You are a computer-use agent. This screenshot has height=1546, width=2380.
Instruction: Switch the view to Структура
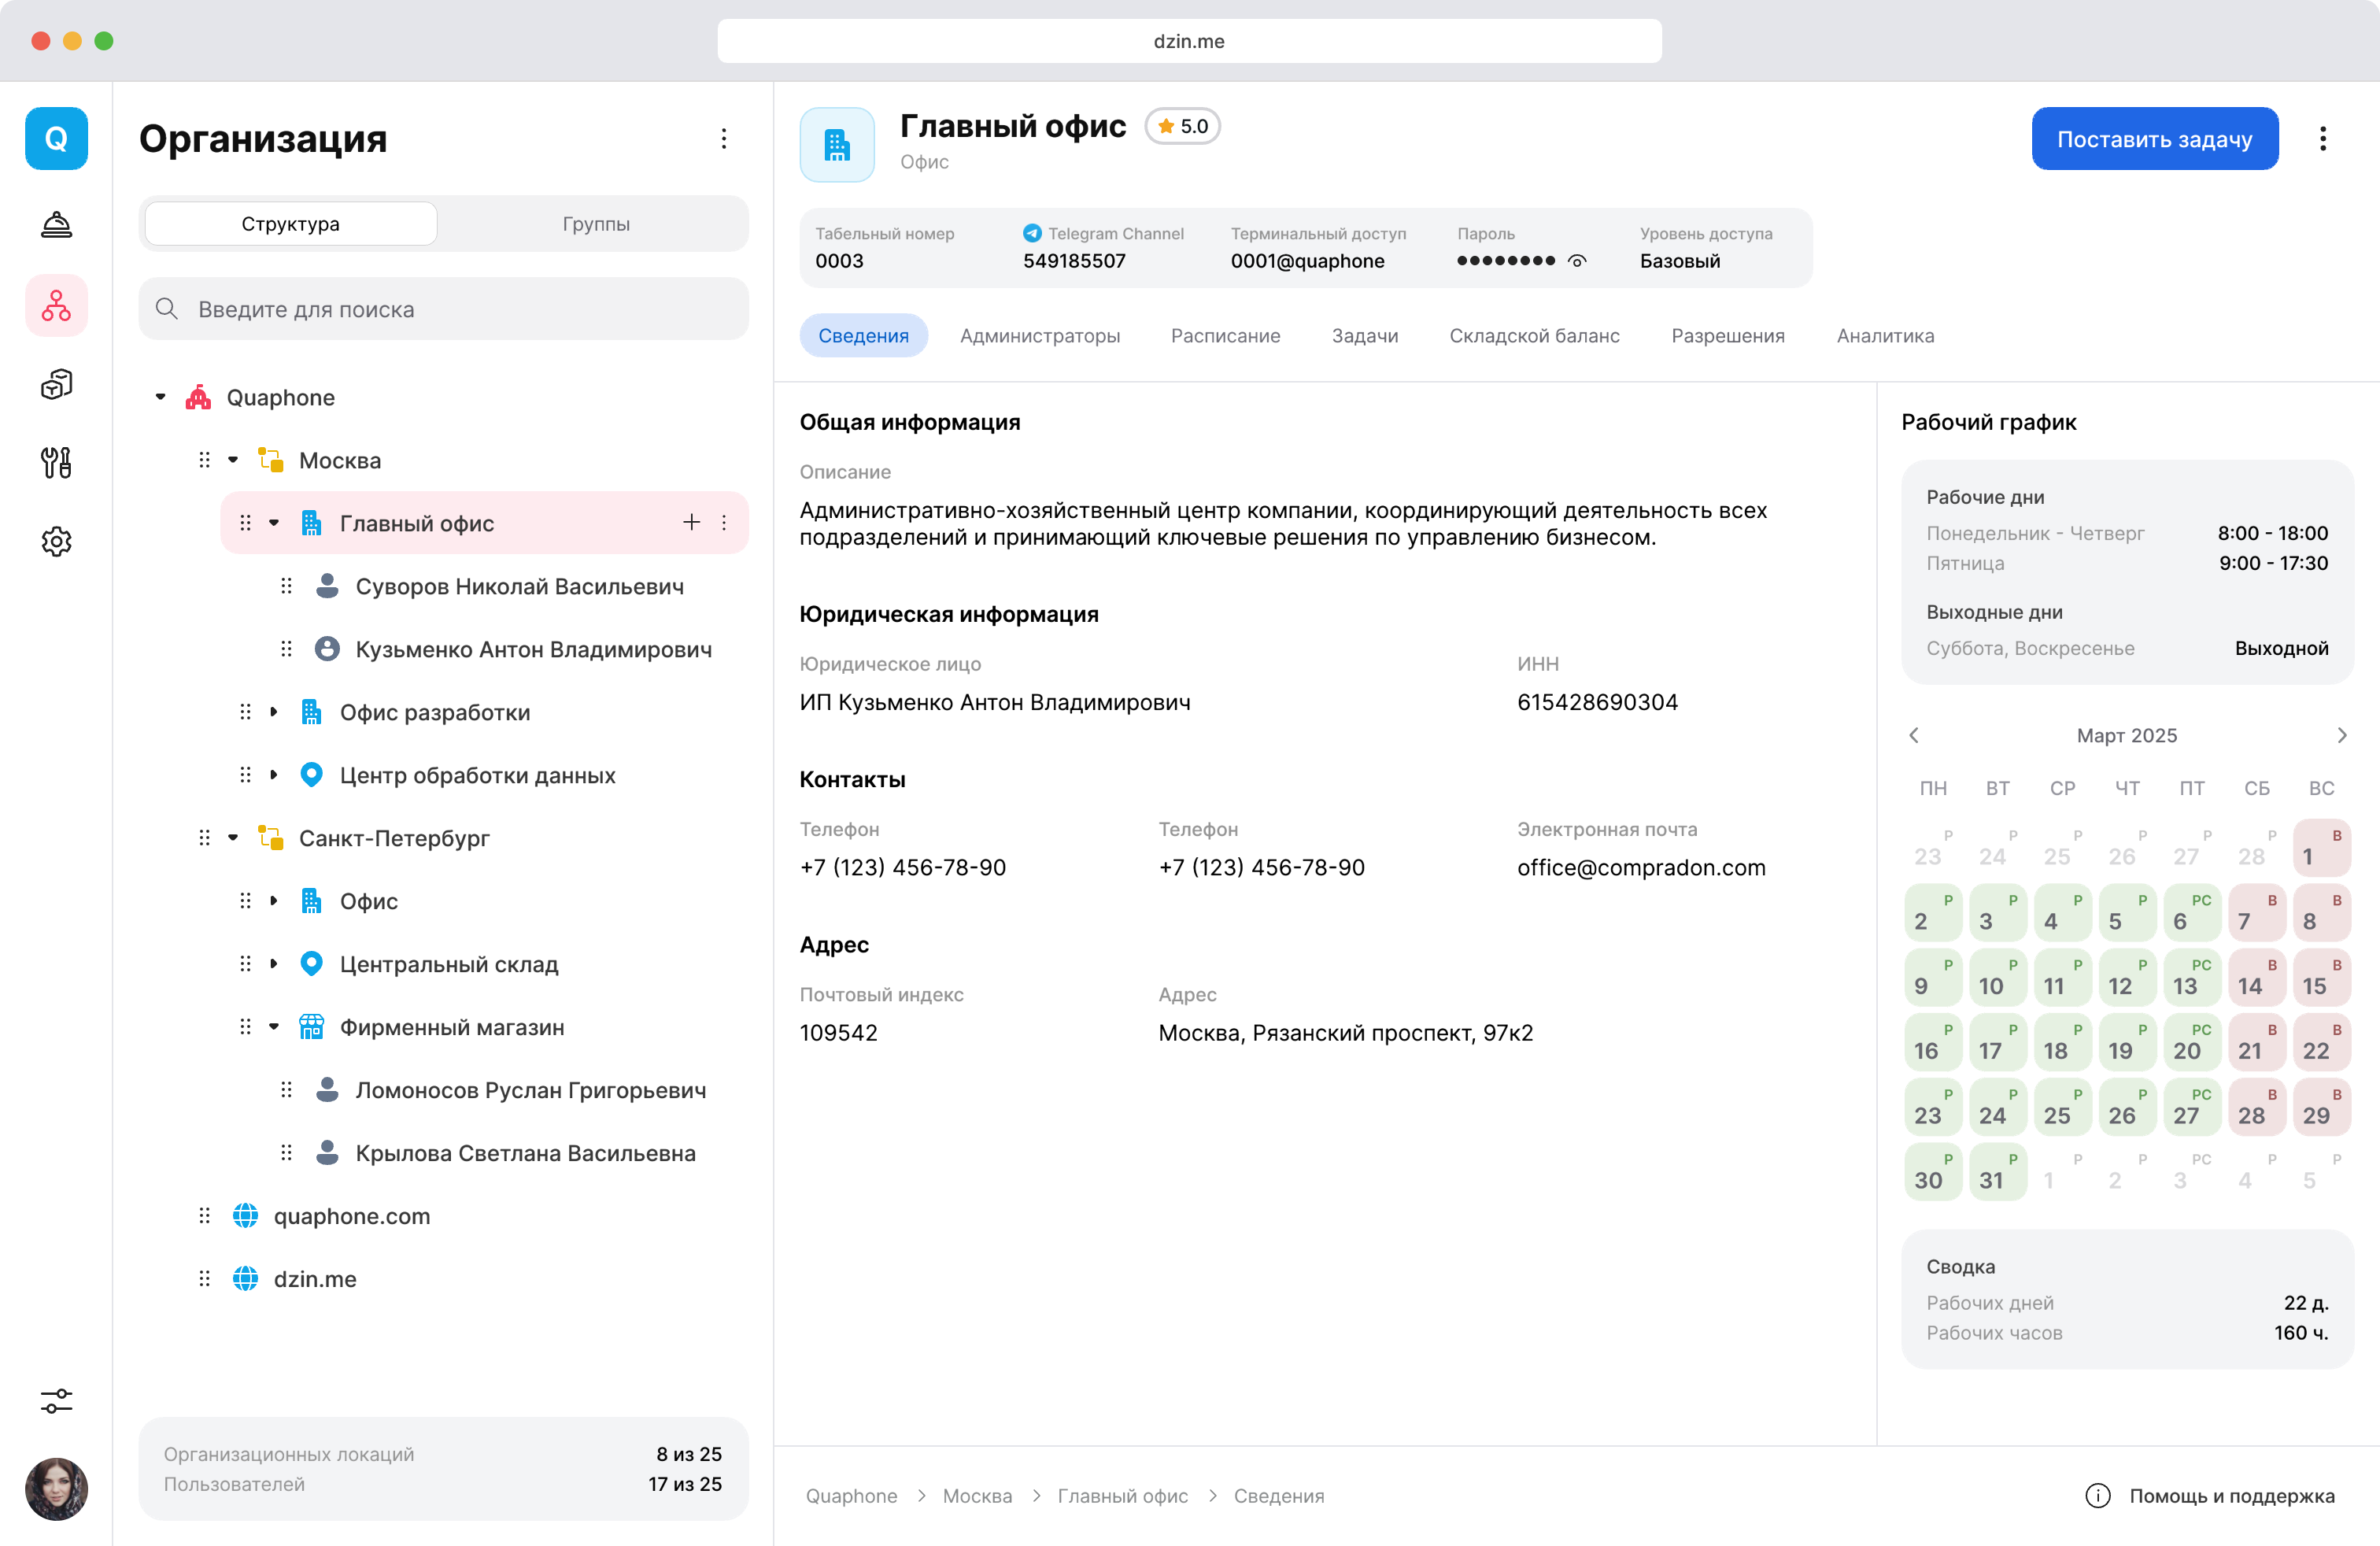[290, 224]
